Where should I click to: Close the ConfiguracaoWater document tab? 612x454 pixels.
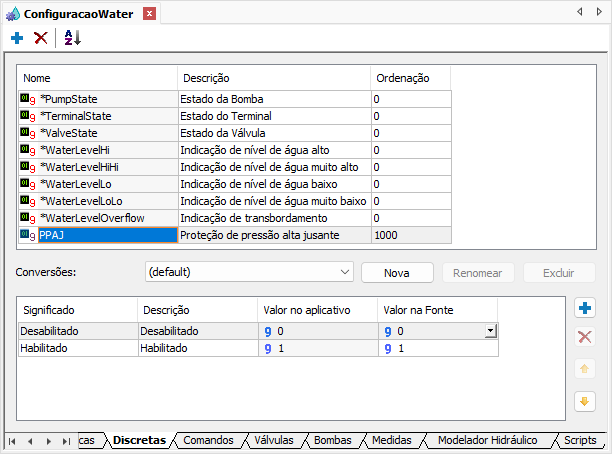pyautogui.click(x=149, y=14)
